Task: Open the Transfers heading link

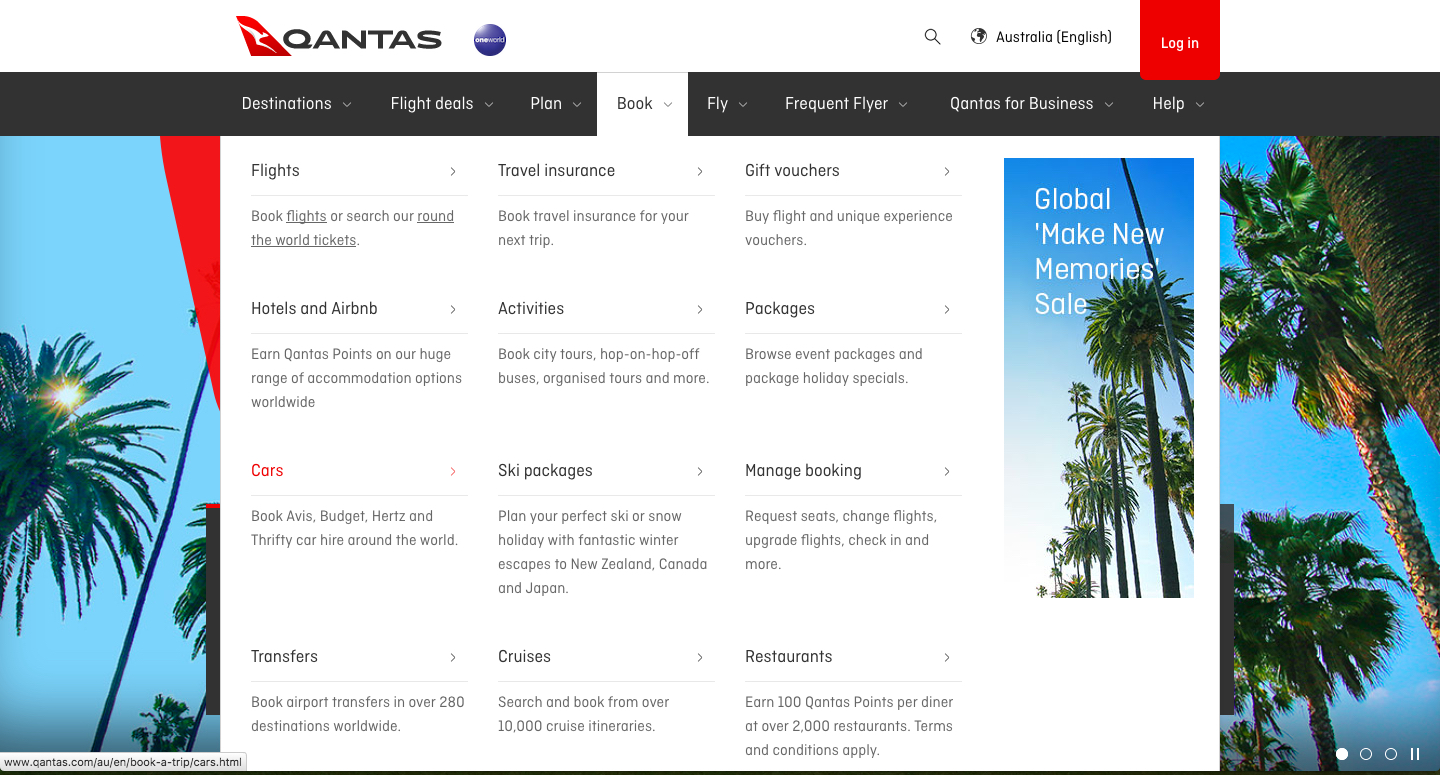Action: [x=284, y=657]
